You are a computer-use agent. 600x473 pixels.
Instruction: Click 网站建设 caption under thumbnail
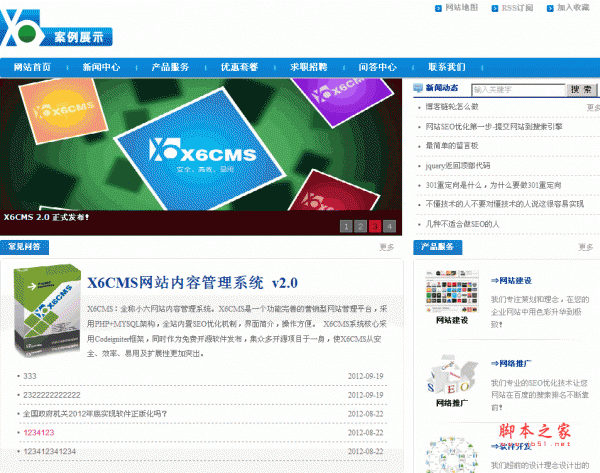pyautogui.click(x=452, y=320)
